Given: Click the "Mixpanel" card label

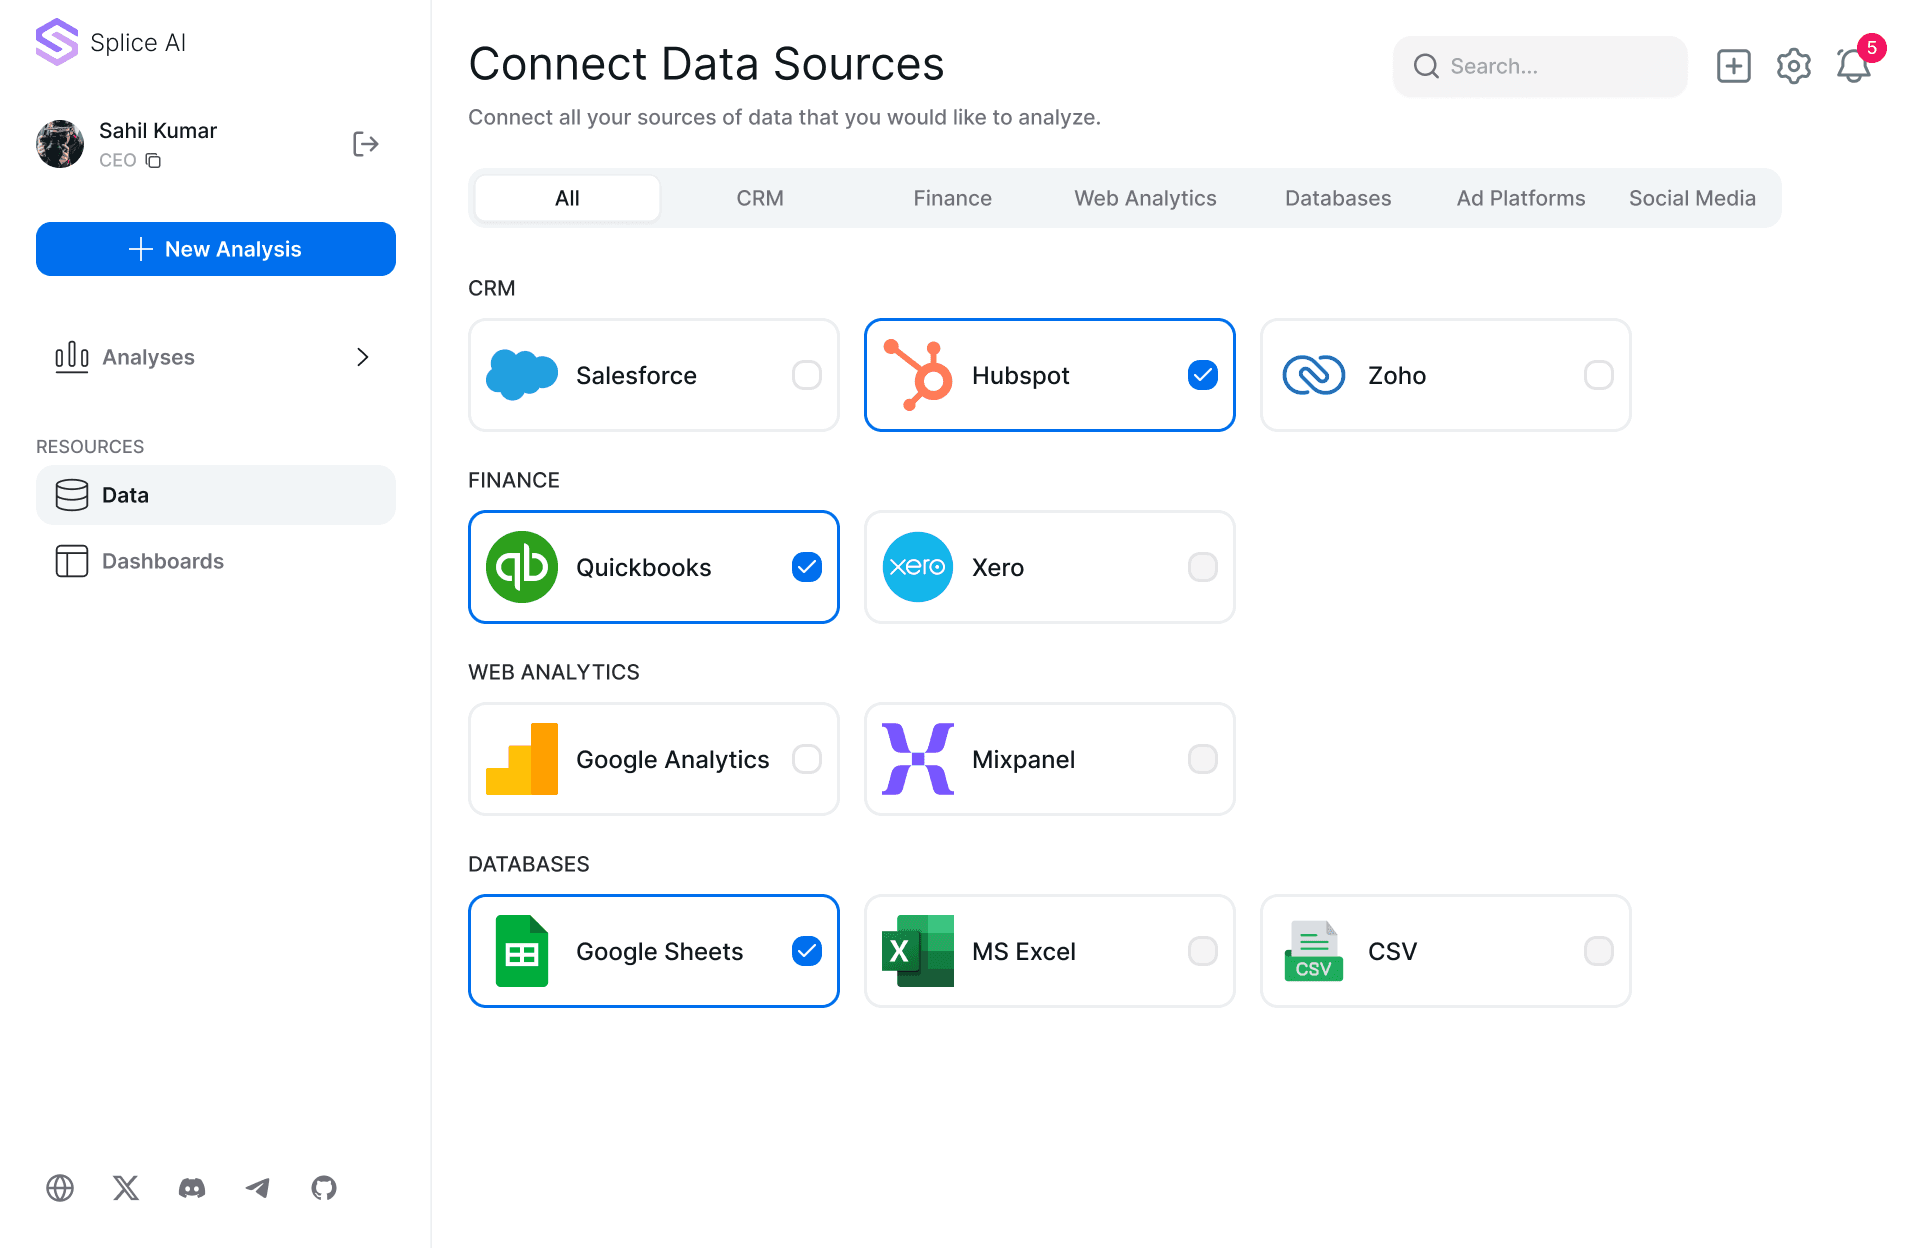Looking at the screenshot, I should point(1023,759).
